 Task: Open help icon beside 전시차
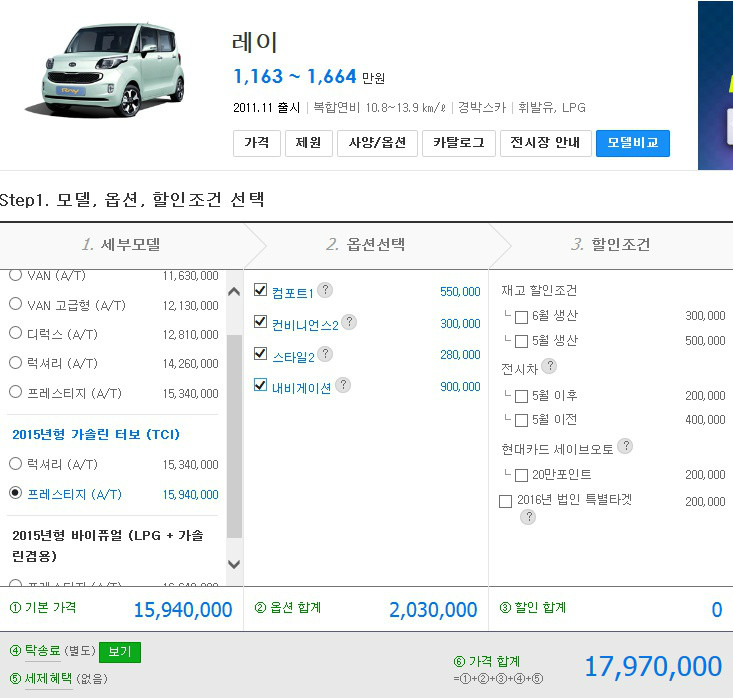(550, 366)
